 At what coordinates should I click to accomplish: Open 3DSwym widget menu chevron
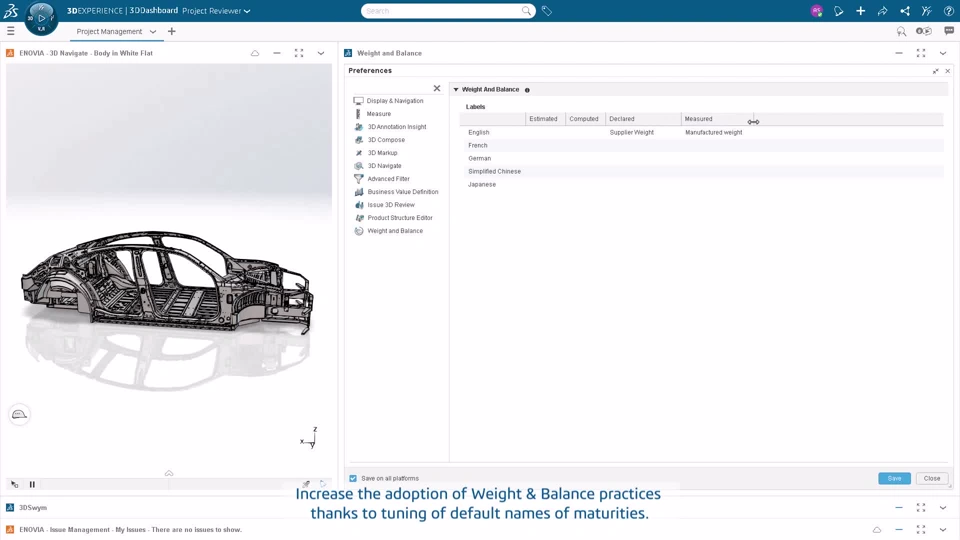pyautogui.click(x=943, y=508)
